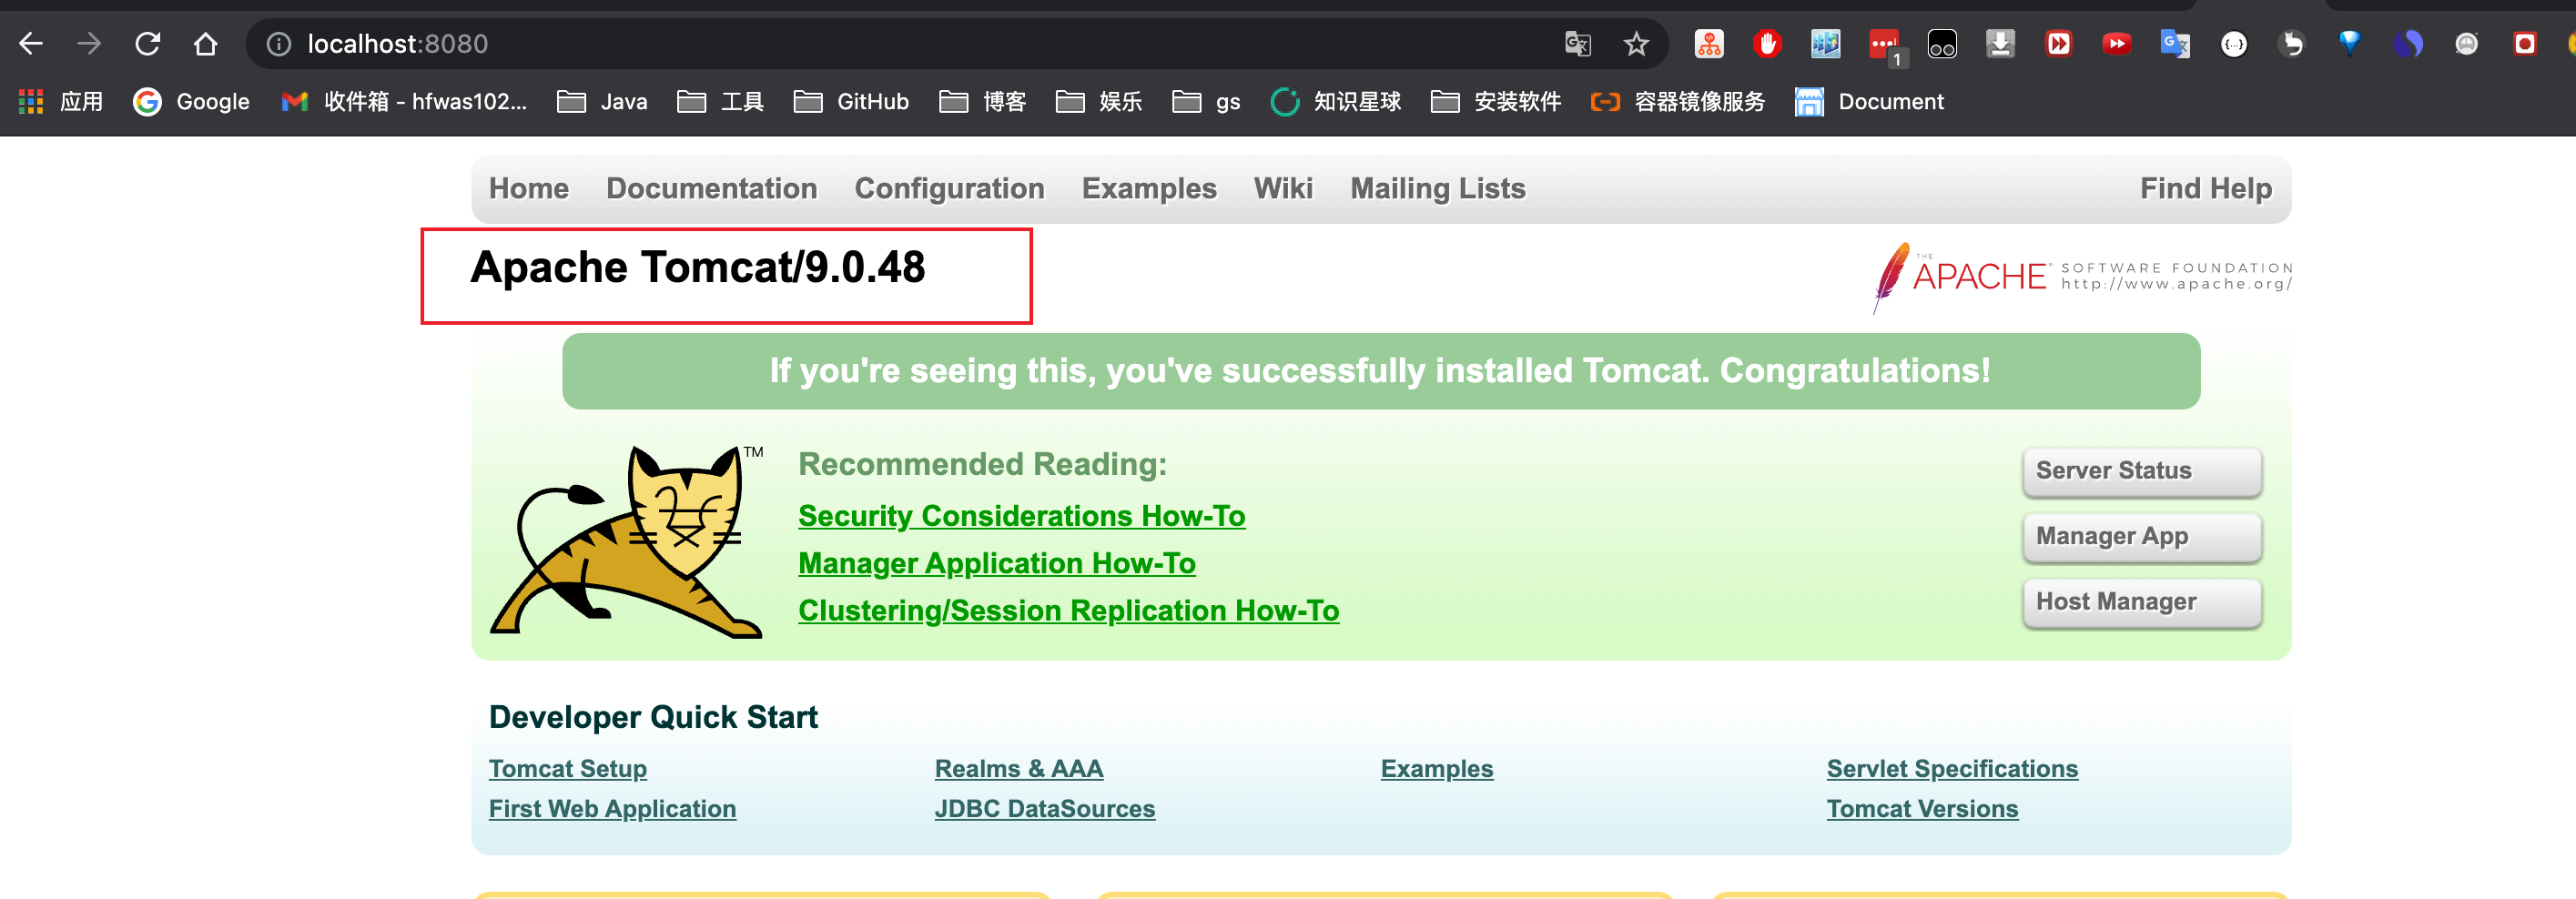The height and width of the screenshot is (899, 2576).
Task: Open the 容器镜像服务 bookmark
Action: click(1678, 102)
